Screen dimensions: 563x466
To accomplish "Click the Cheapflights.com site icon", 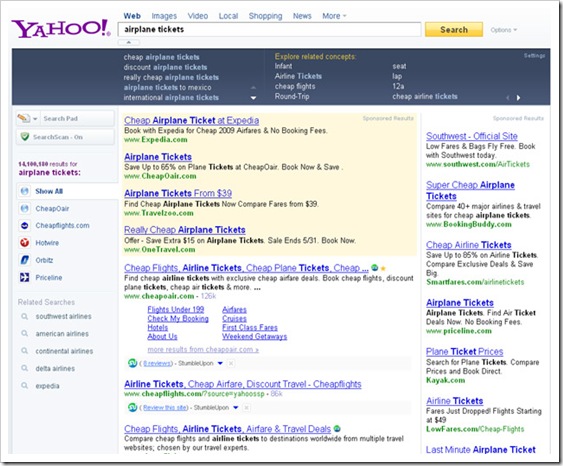I will 24,225.
